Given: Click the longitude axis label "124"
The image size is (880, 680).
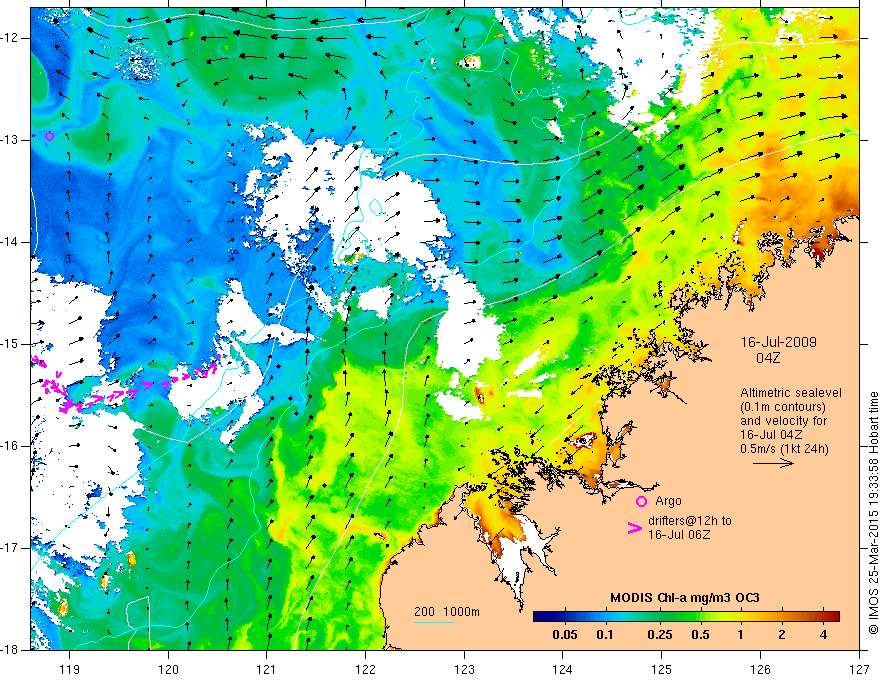Looking at the screenshot, I should click(562, 669).
